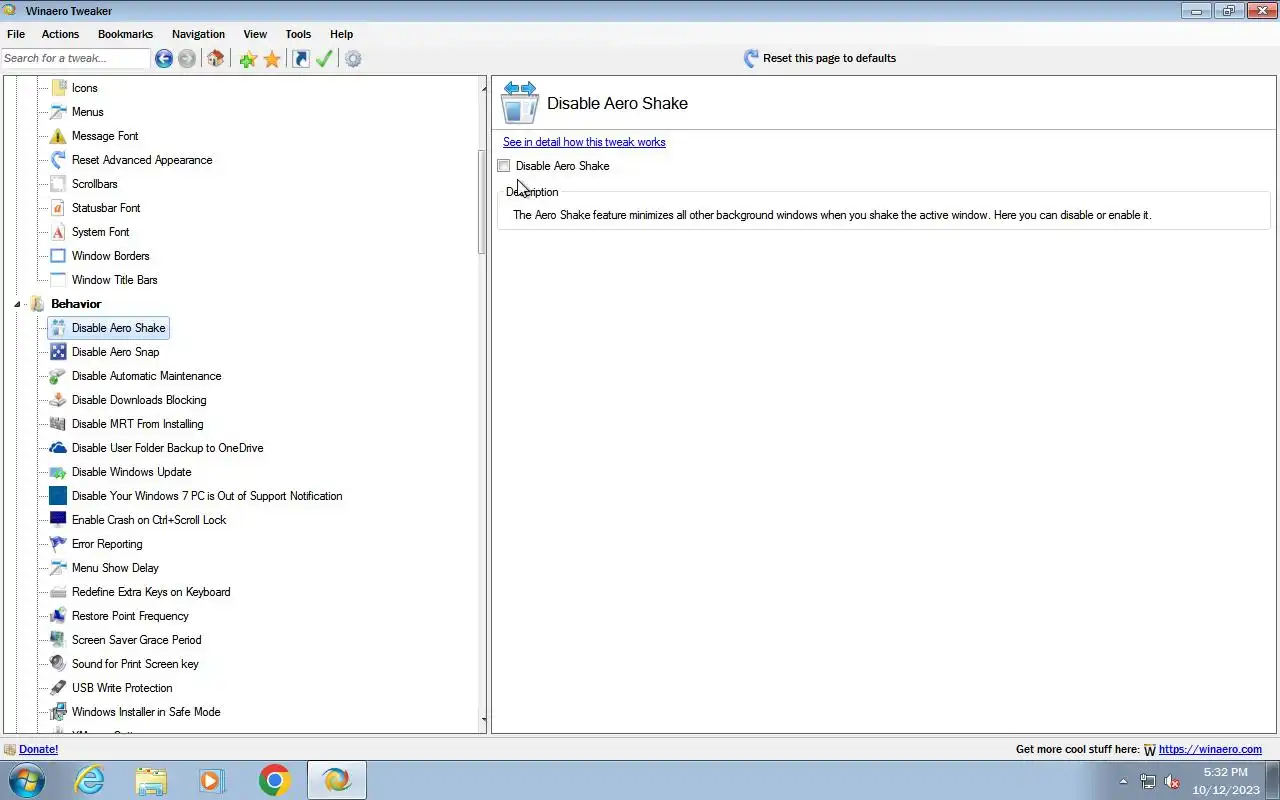The width and height of the screenshot is (1280, 800).
Task: Click the Reset Advanced Appearance icon
Action: click(58, 160)
